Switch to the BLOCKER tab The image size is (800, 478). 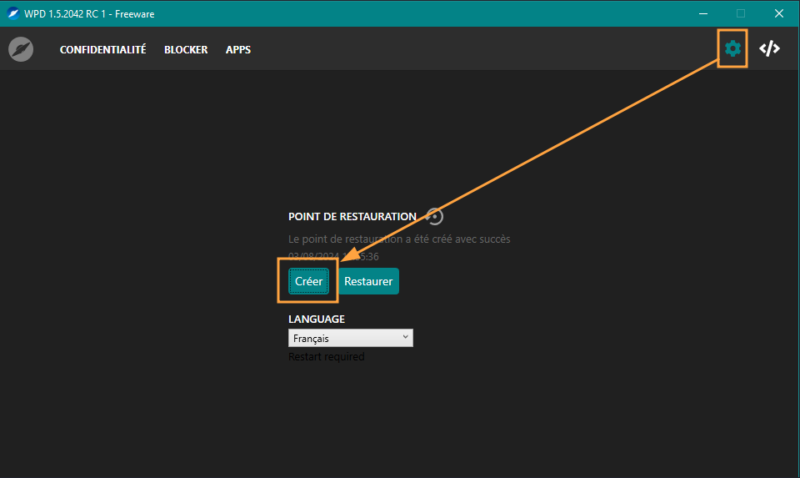pyautogui.click(x=186, y=49)
